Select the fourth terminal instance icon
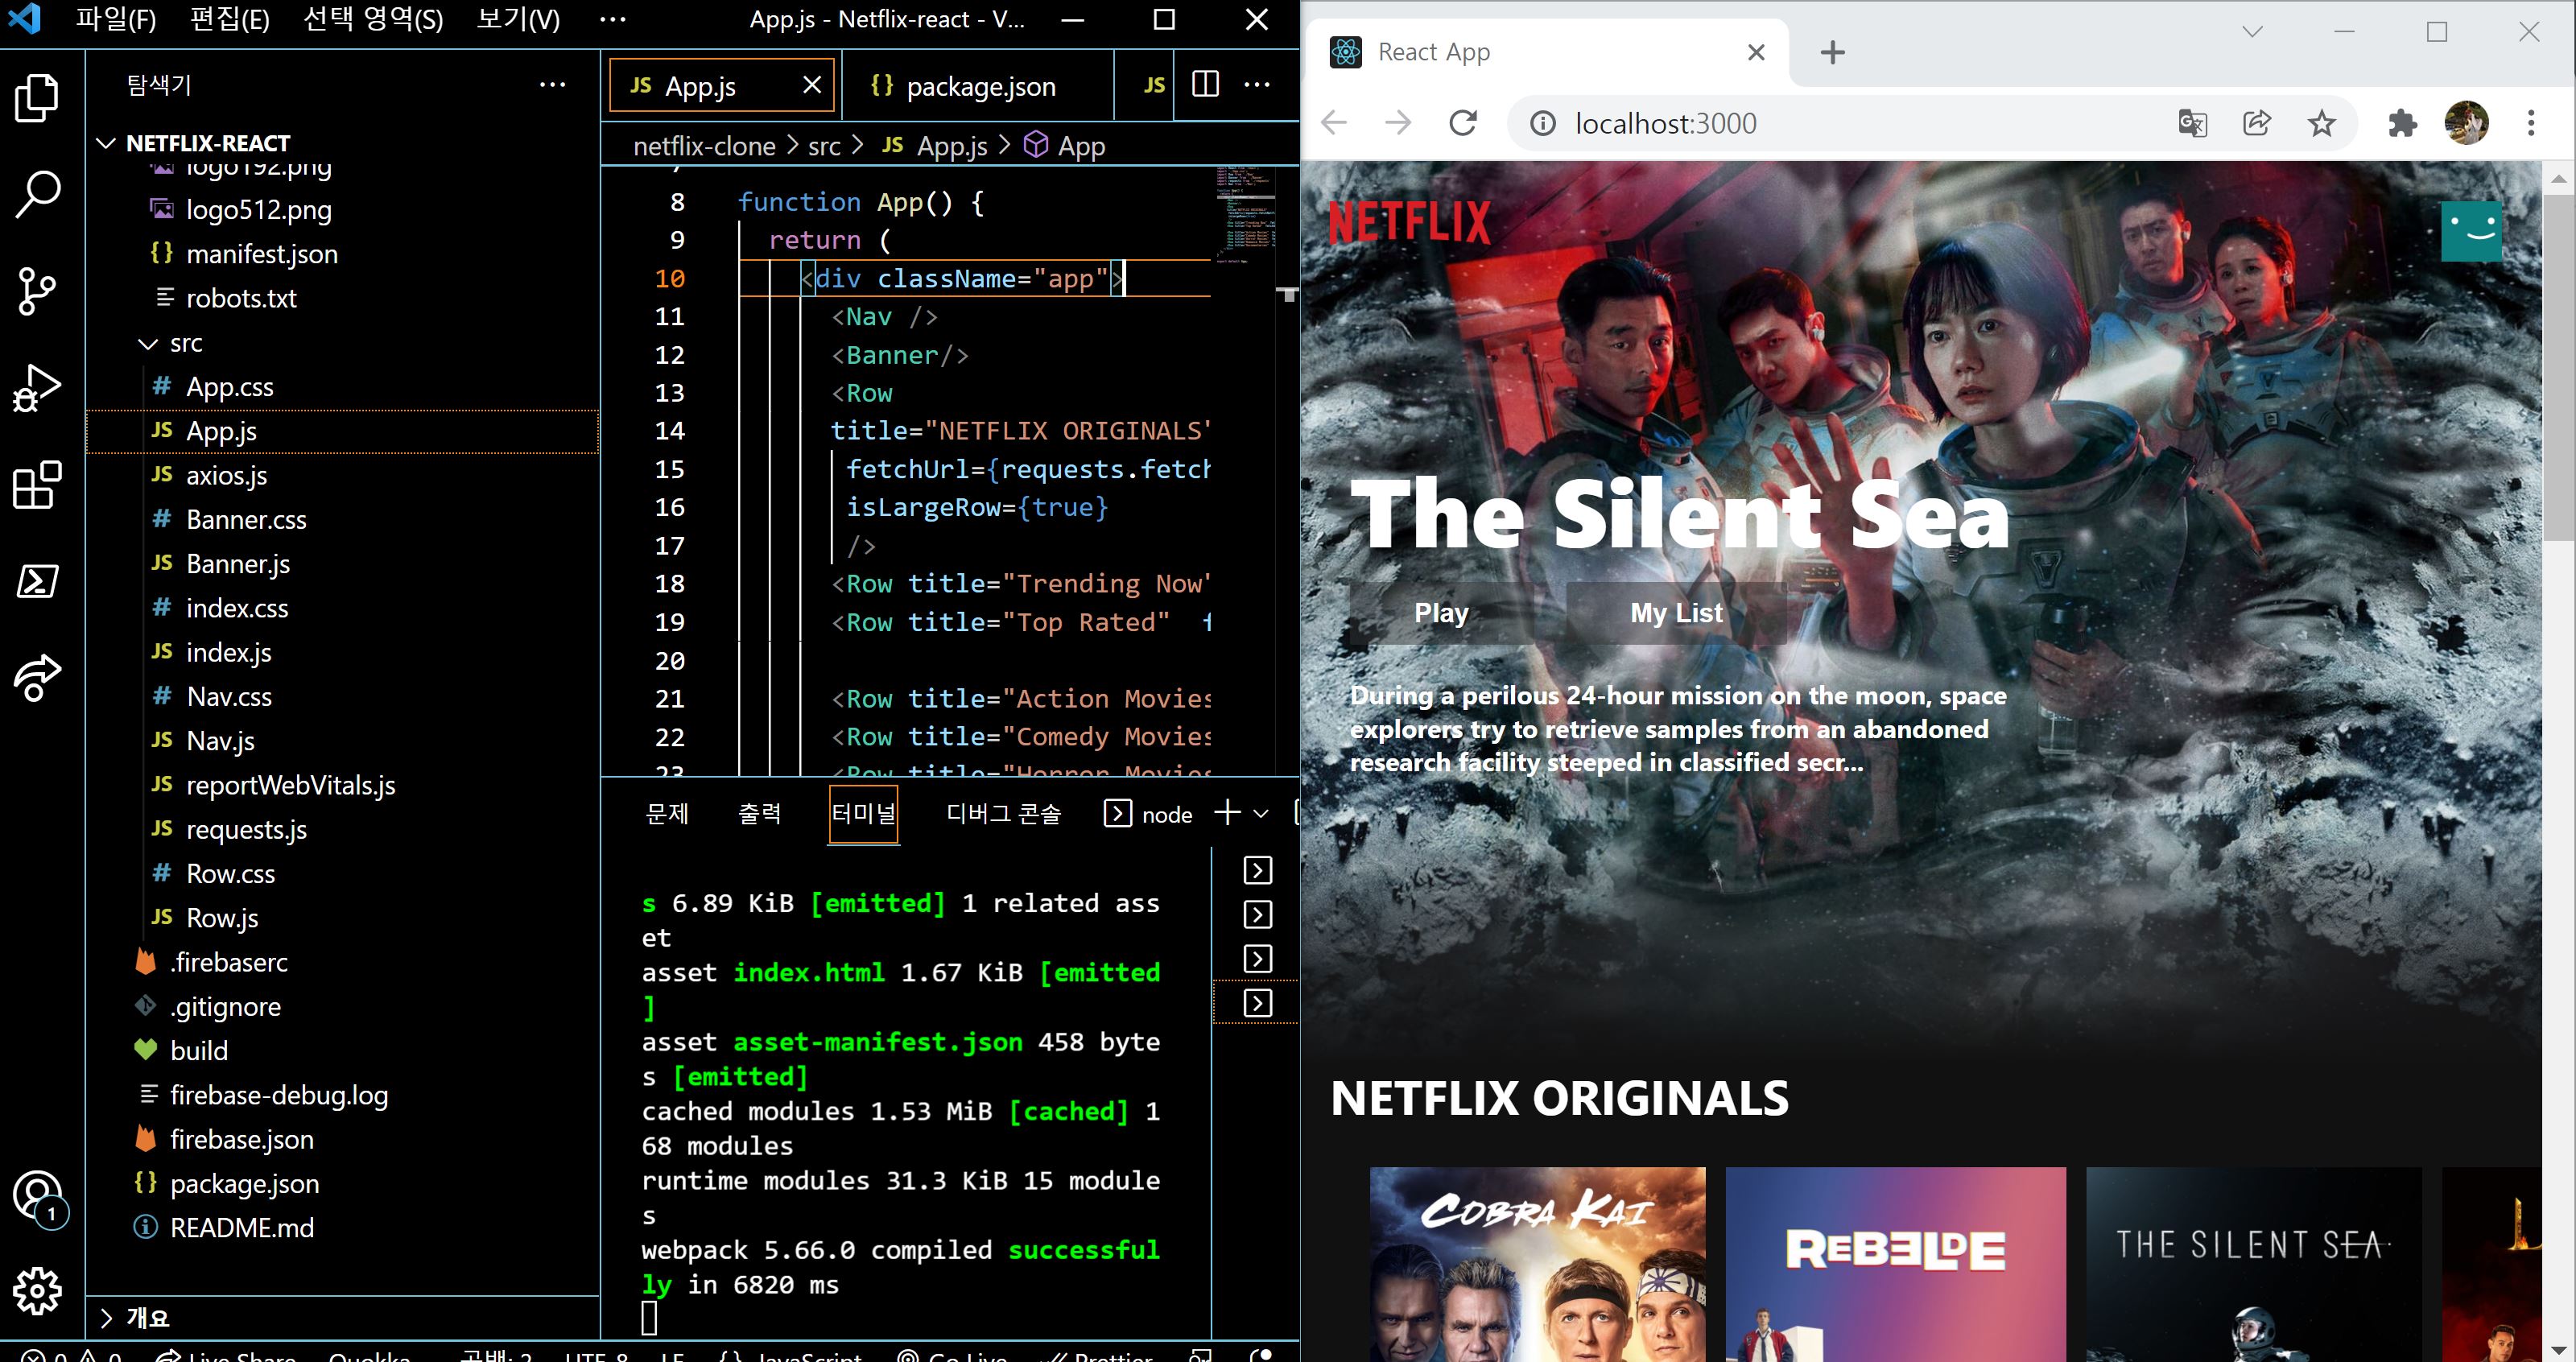Viewport: 2576px width, 1362px height. [1257, 1003]
